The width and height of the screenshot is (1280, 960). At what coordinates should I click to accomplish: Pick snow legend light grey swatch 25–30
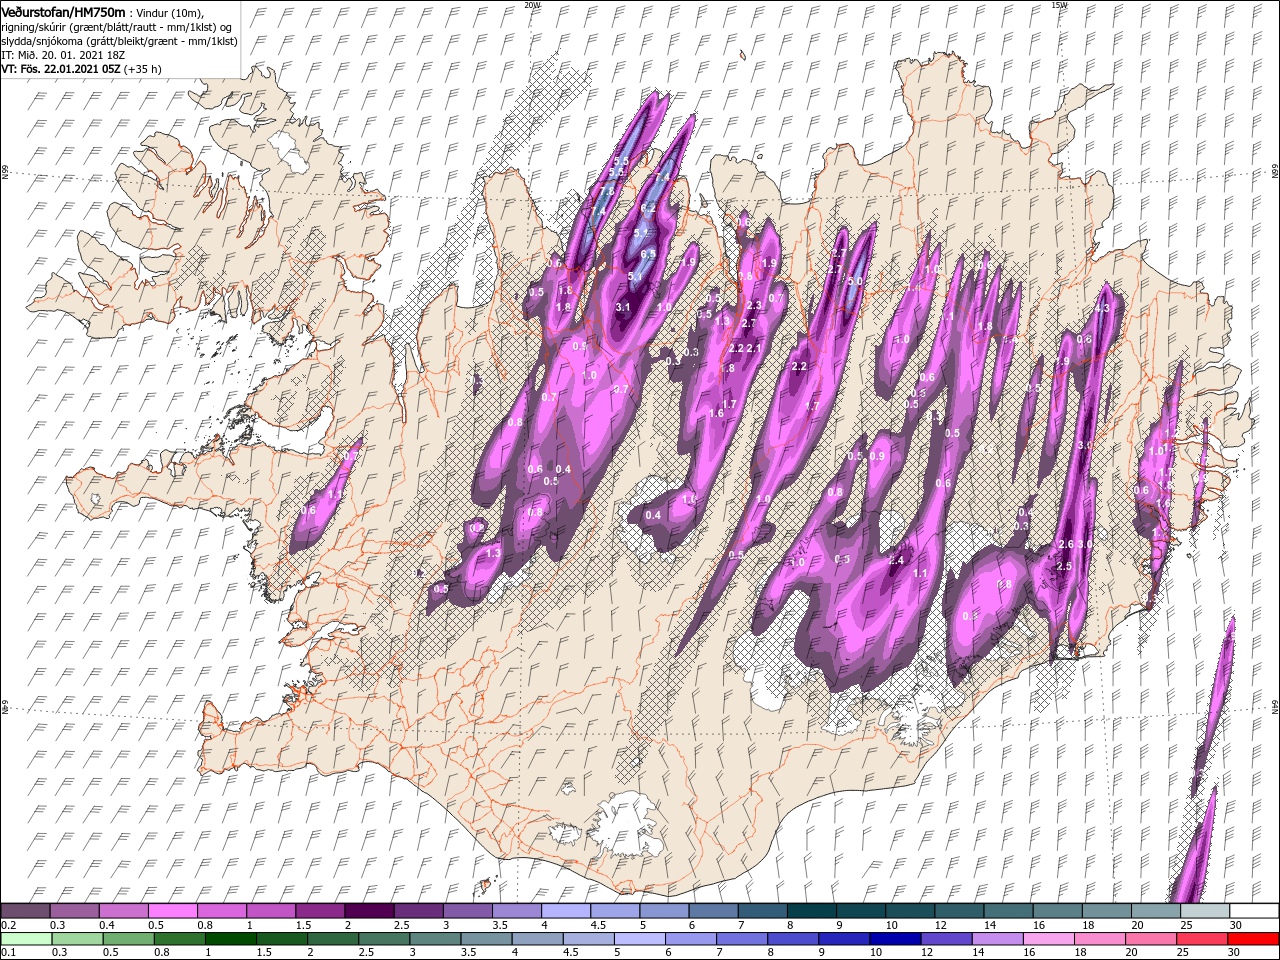click(1205, 911)
